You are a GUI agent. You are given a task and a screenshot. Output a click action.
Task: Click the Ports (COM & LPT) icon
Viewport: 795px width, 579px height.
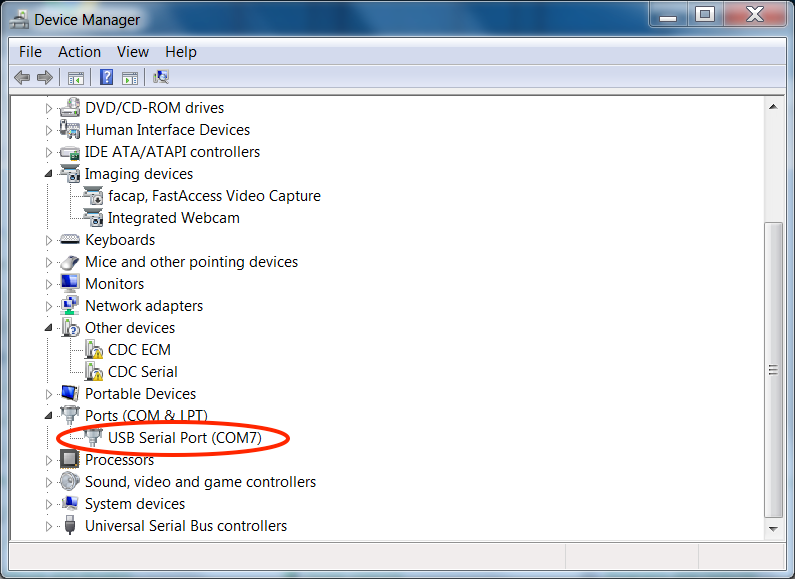click(70, 415)
